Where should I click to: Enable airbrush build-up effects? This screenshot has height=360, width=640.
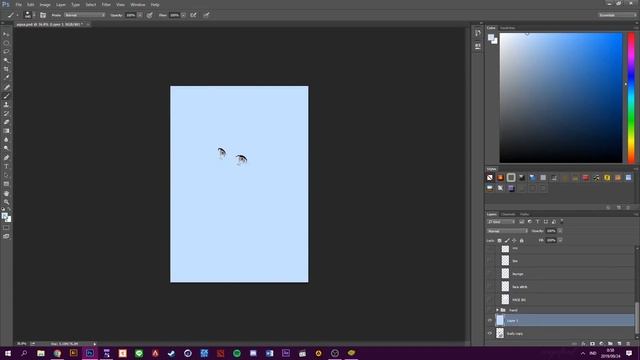193,15
